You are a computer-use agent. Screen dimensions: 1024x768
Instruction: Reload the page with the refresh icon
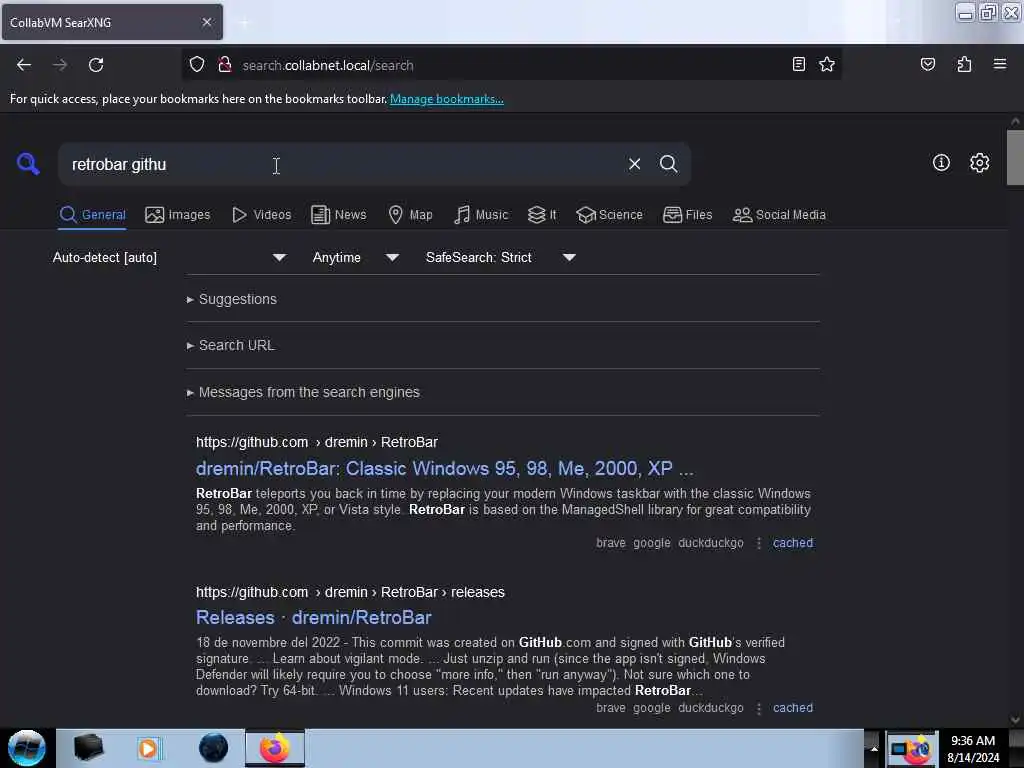point(96,65)
